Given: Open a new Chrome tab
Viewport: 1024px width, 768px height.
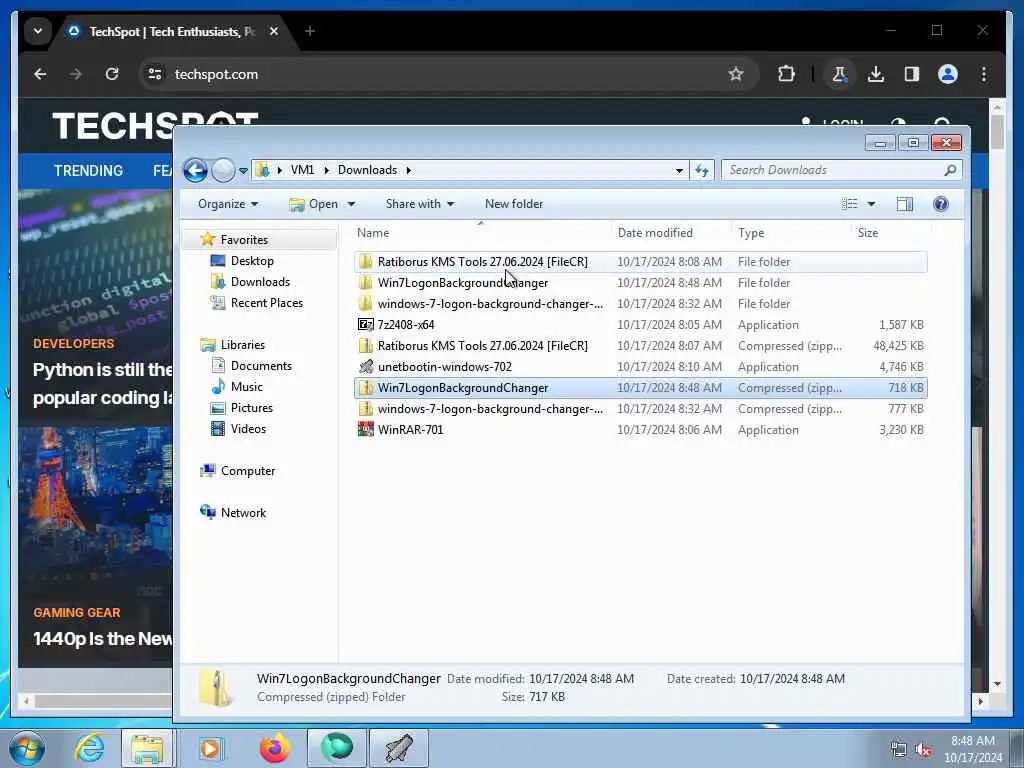Looking at the screenshot, I should [310, 31].
